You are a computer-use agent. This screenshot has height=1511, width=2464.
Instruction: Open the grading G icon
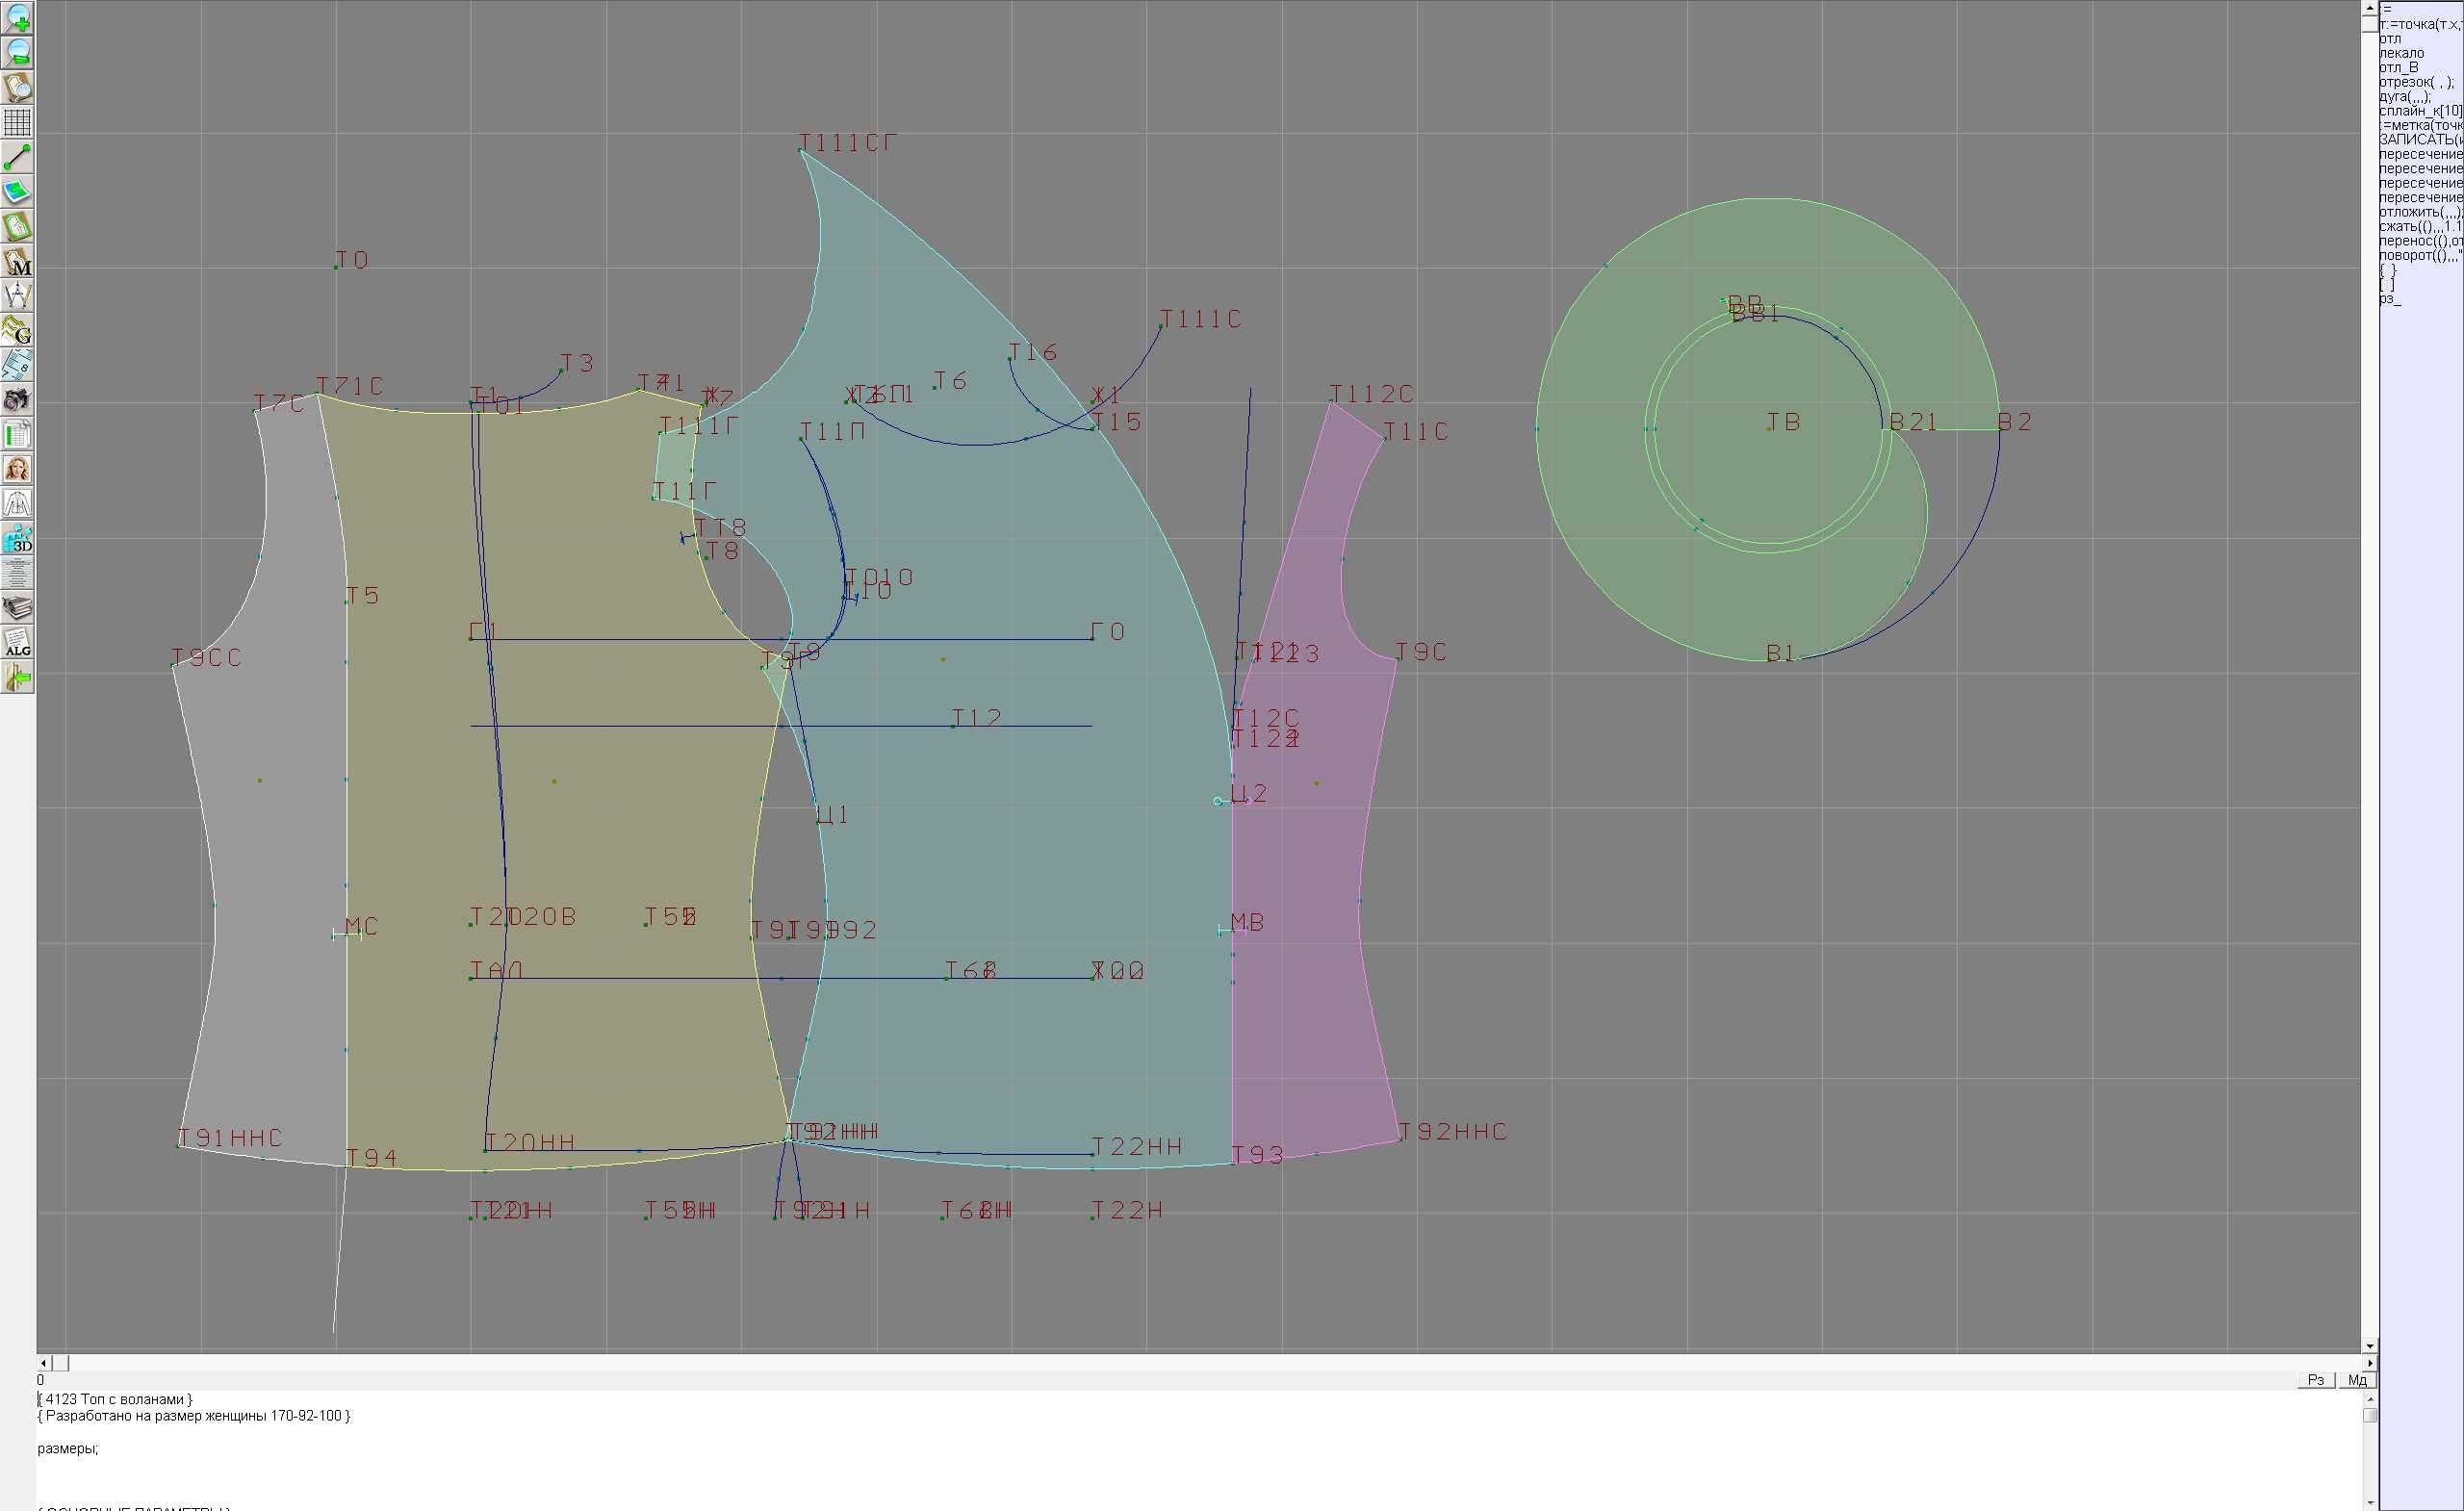[17, 330]
